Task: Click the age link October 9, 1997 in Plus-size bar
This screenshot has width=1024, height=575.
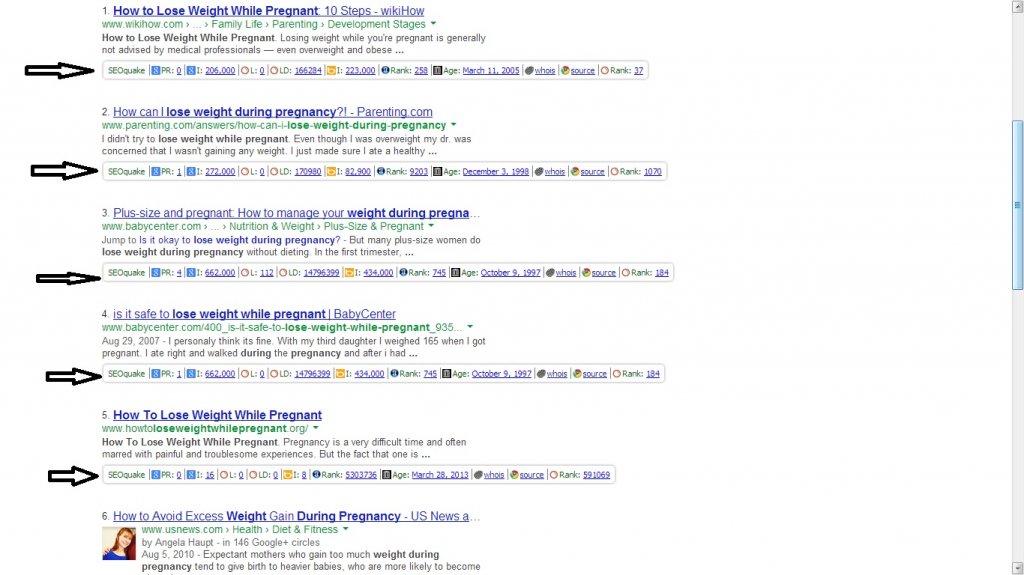Action: click(511, 272)
